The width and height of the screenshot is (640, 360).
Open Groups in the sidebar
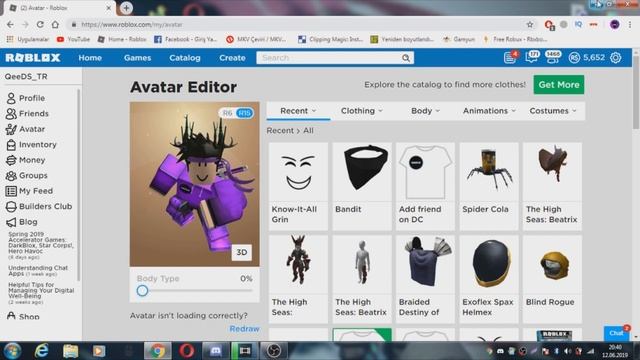(x=27, y=176)
